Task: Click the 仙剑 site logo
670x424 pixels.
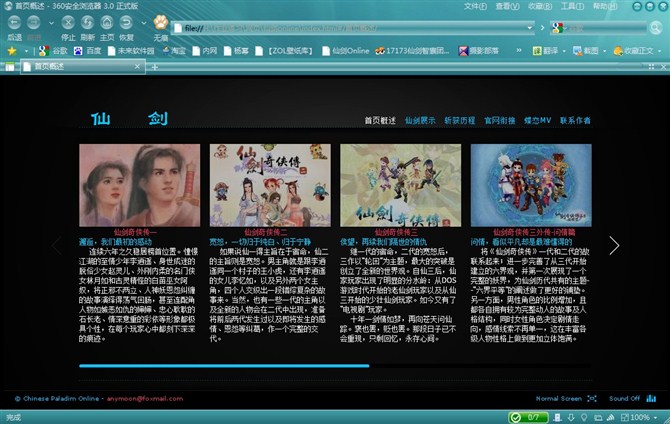Action: [129, 118]
